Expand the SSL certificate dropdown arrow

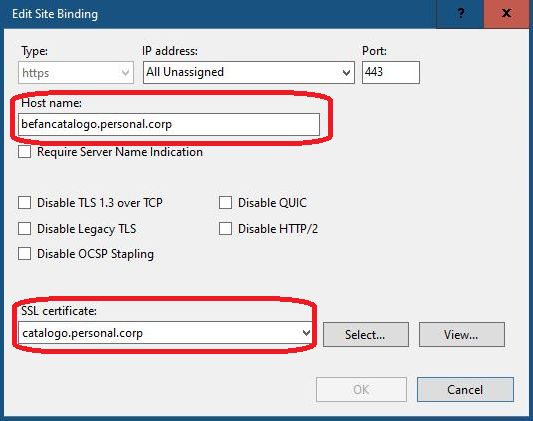[306, 333]
